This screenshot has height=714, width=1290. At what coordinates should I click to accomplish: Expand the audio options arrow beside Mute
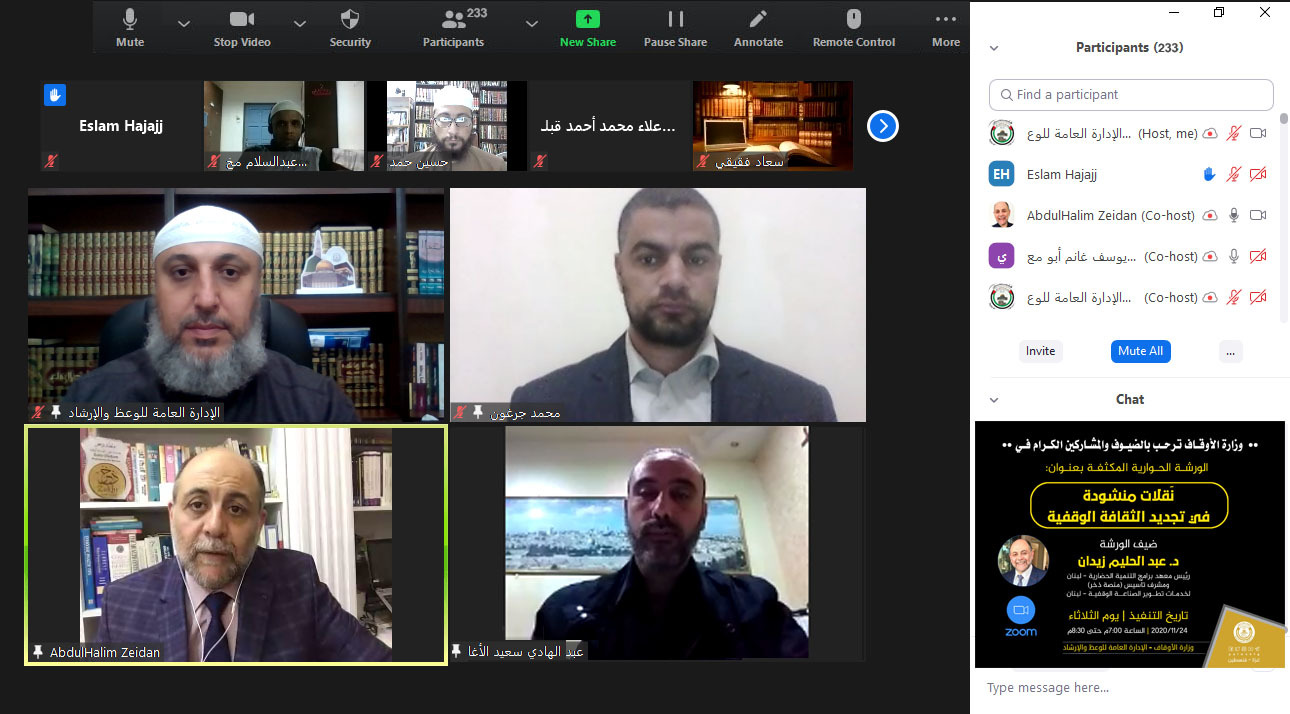click(x=183, y=23)
